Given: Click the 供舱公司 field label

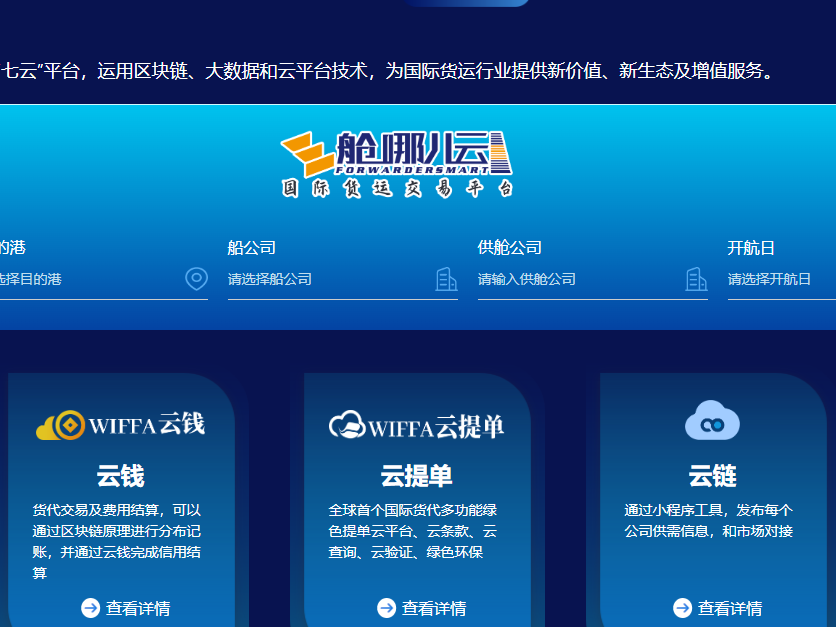Looking at the screenshot, I should pyautogui.click(x=510, y=248).
